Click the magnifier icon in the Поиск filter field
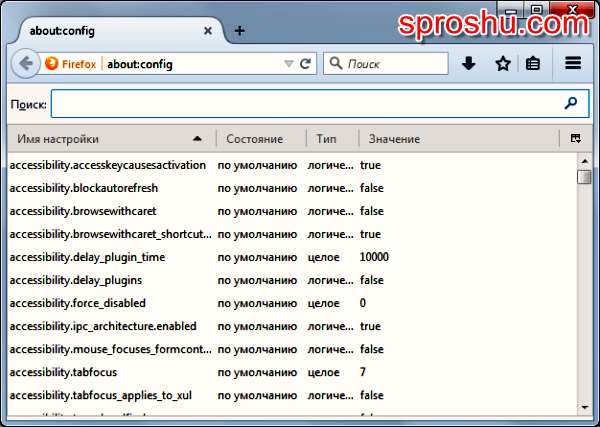The height and width of the screenshot is (427, 600). (x=571, y=103)
